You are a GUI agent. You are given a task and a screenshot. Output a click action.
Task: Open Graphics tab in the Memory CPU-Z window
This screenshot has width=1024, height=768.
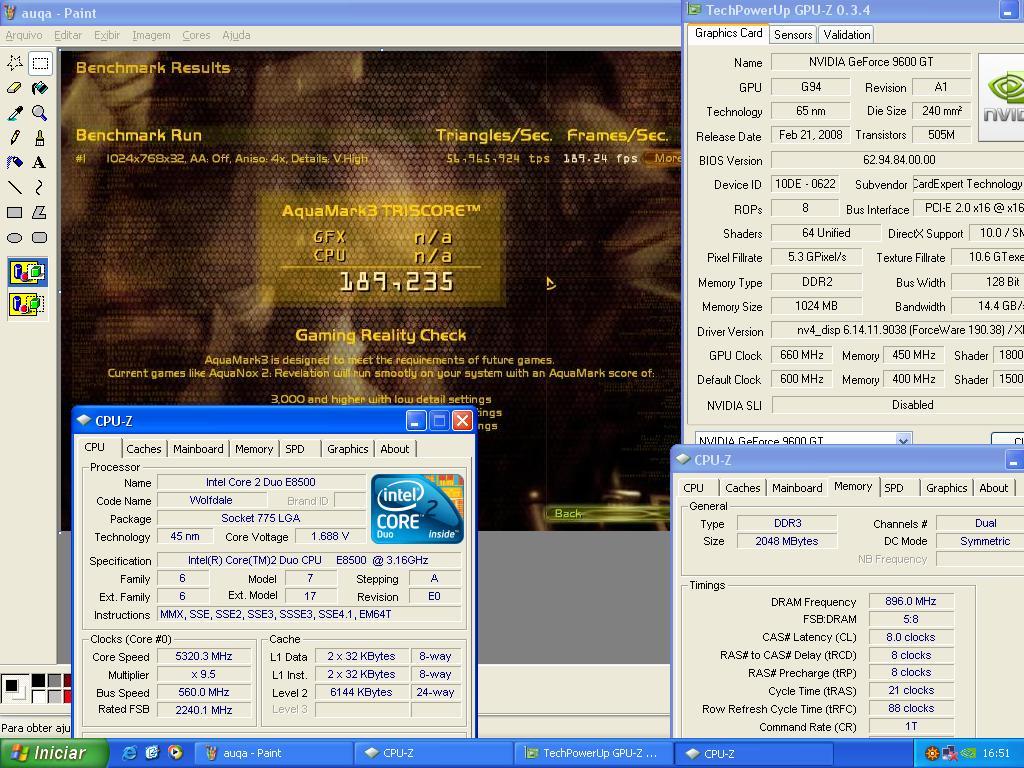pos(946,488)
